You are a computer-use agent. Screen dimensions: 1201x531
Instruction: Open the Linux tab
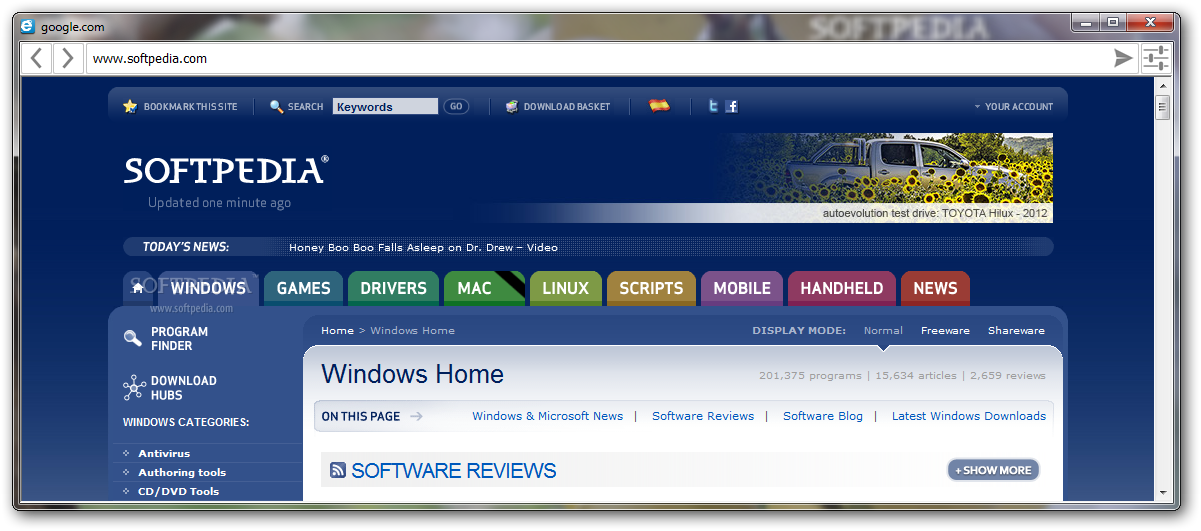point(566,288)
